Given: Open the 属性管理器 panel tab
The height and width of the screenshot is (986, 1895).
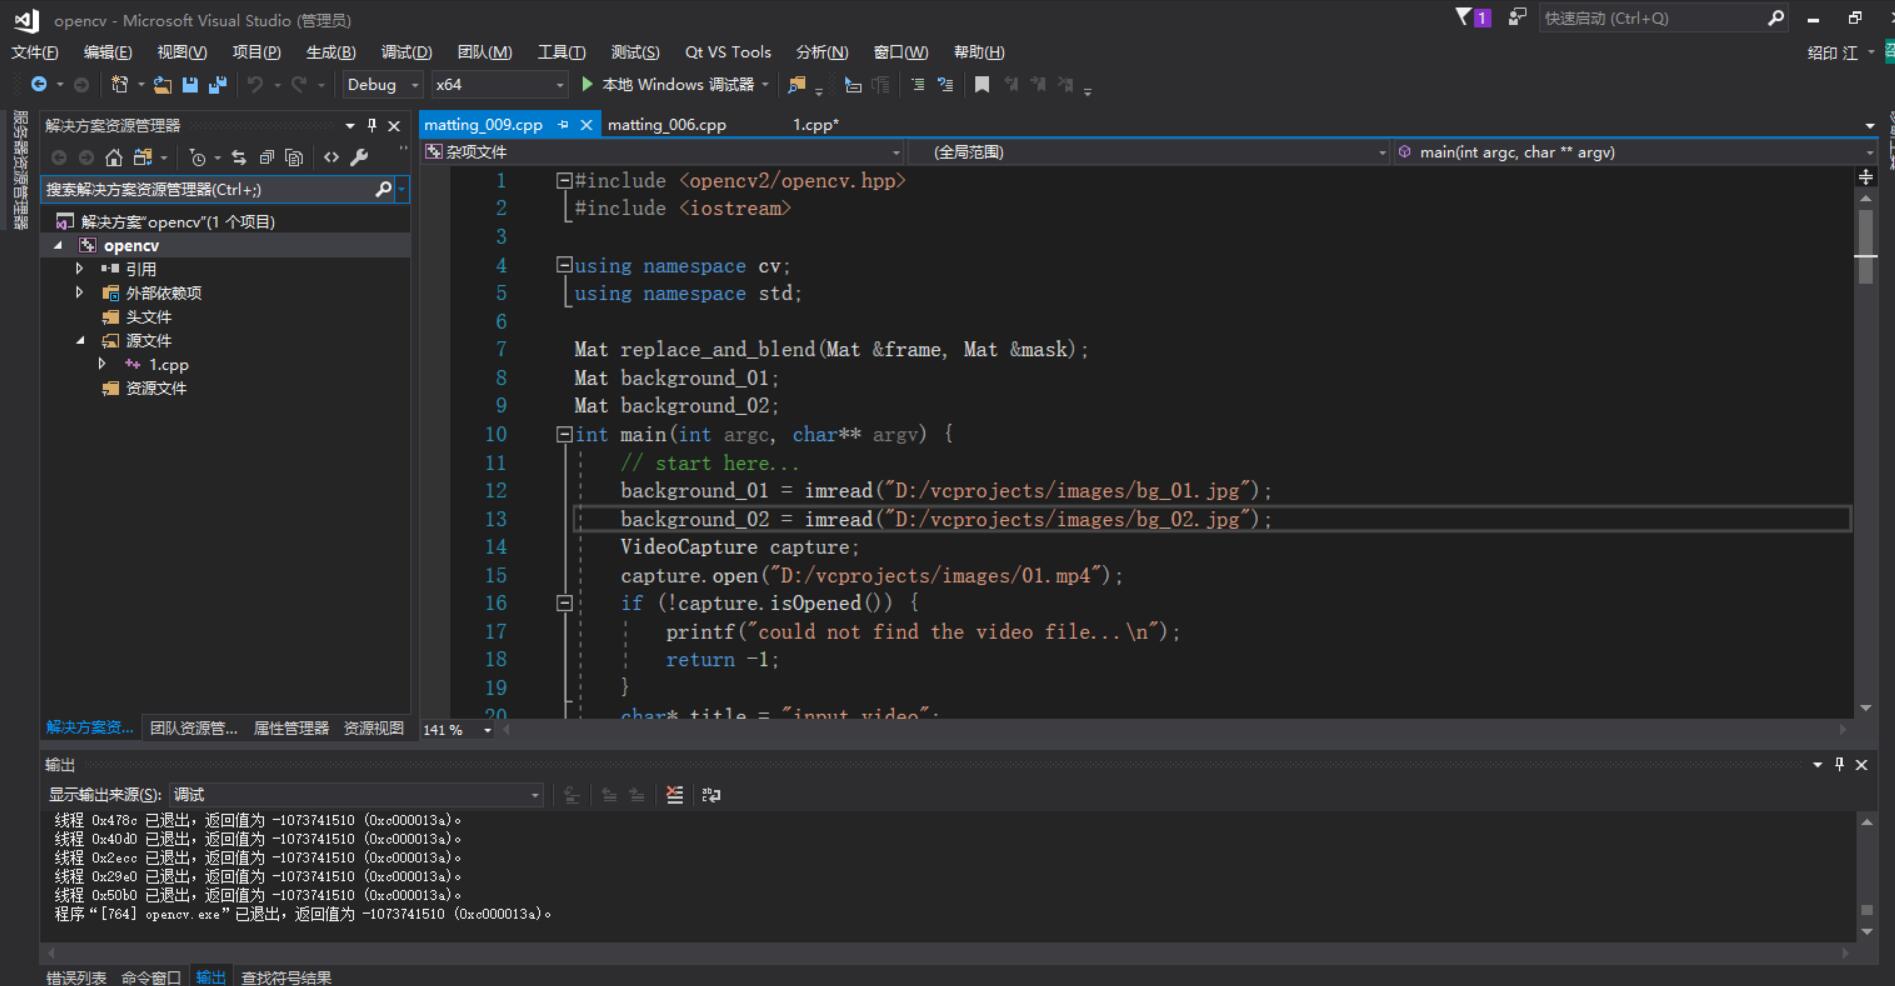Looking at the screenshot, I should coord(291,728).
